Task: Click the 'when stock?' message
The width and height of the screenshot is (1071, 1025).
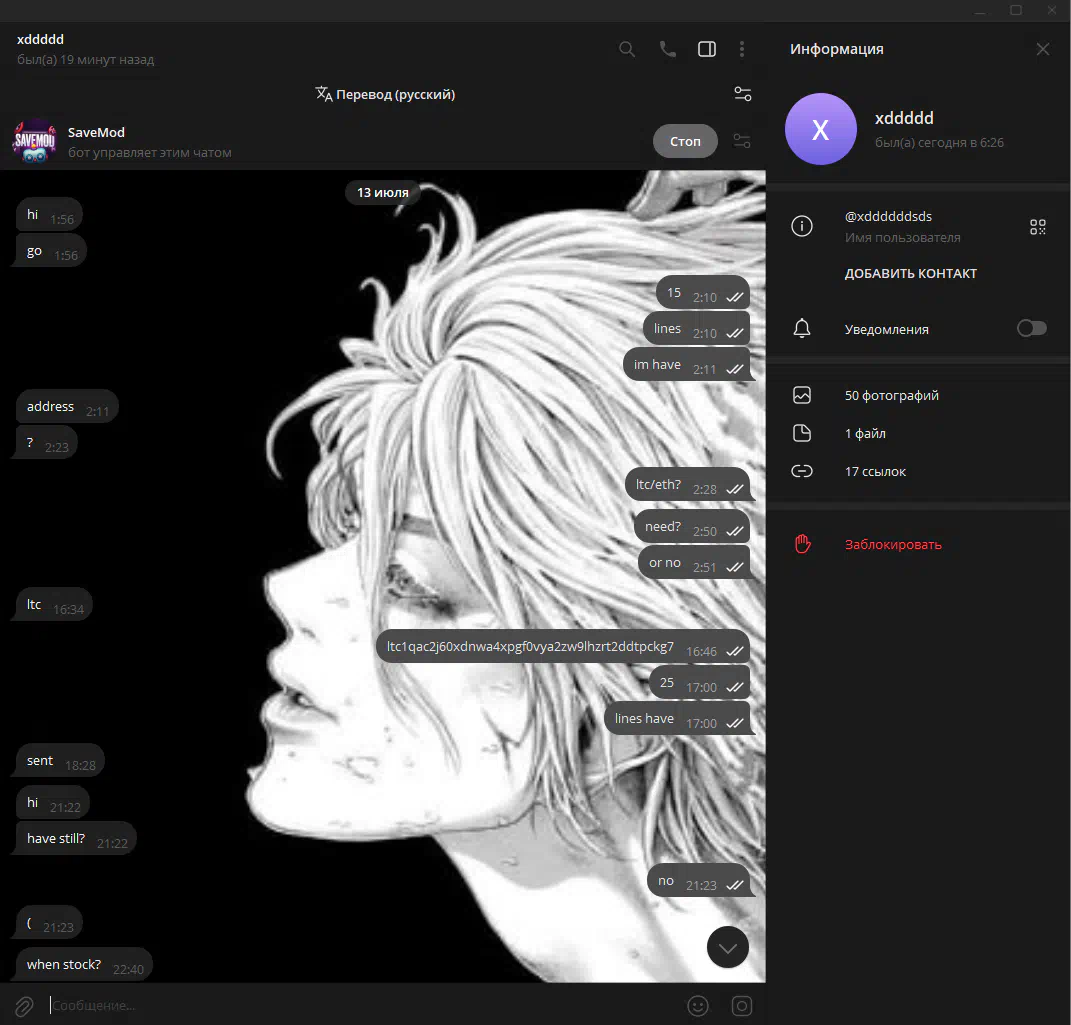Action: click(81, 965)
